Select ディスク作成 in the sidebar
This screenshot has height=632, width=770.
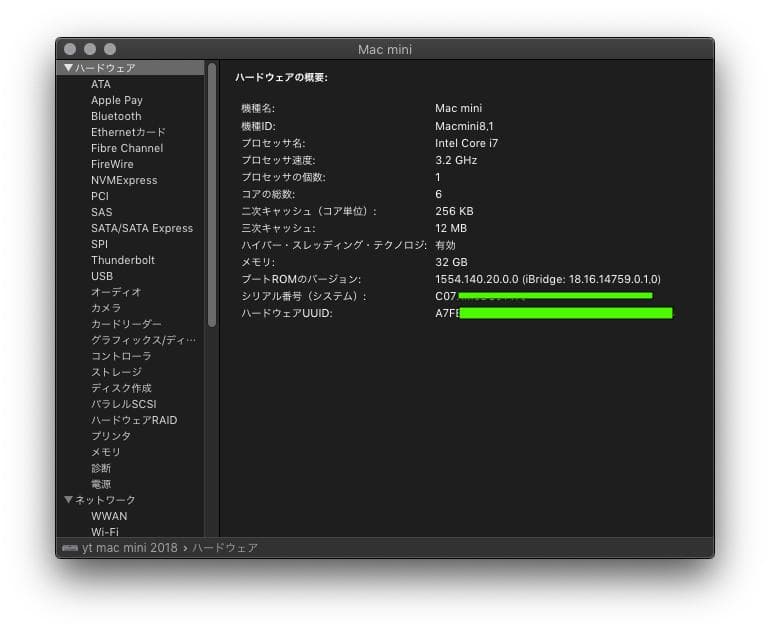tap(121, 388)
